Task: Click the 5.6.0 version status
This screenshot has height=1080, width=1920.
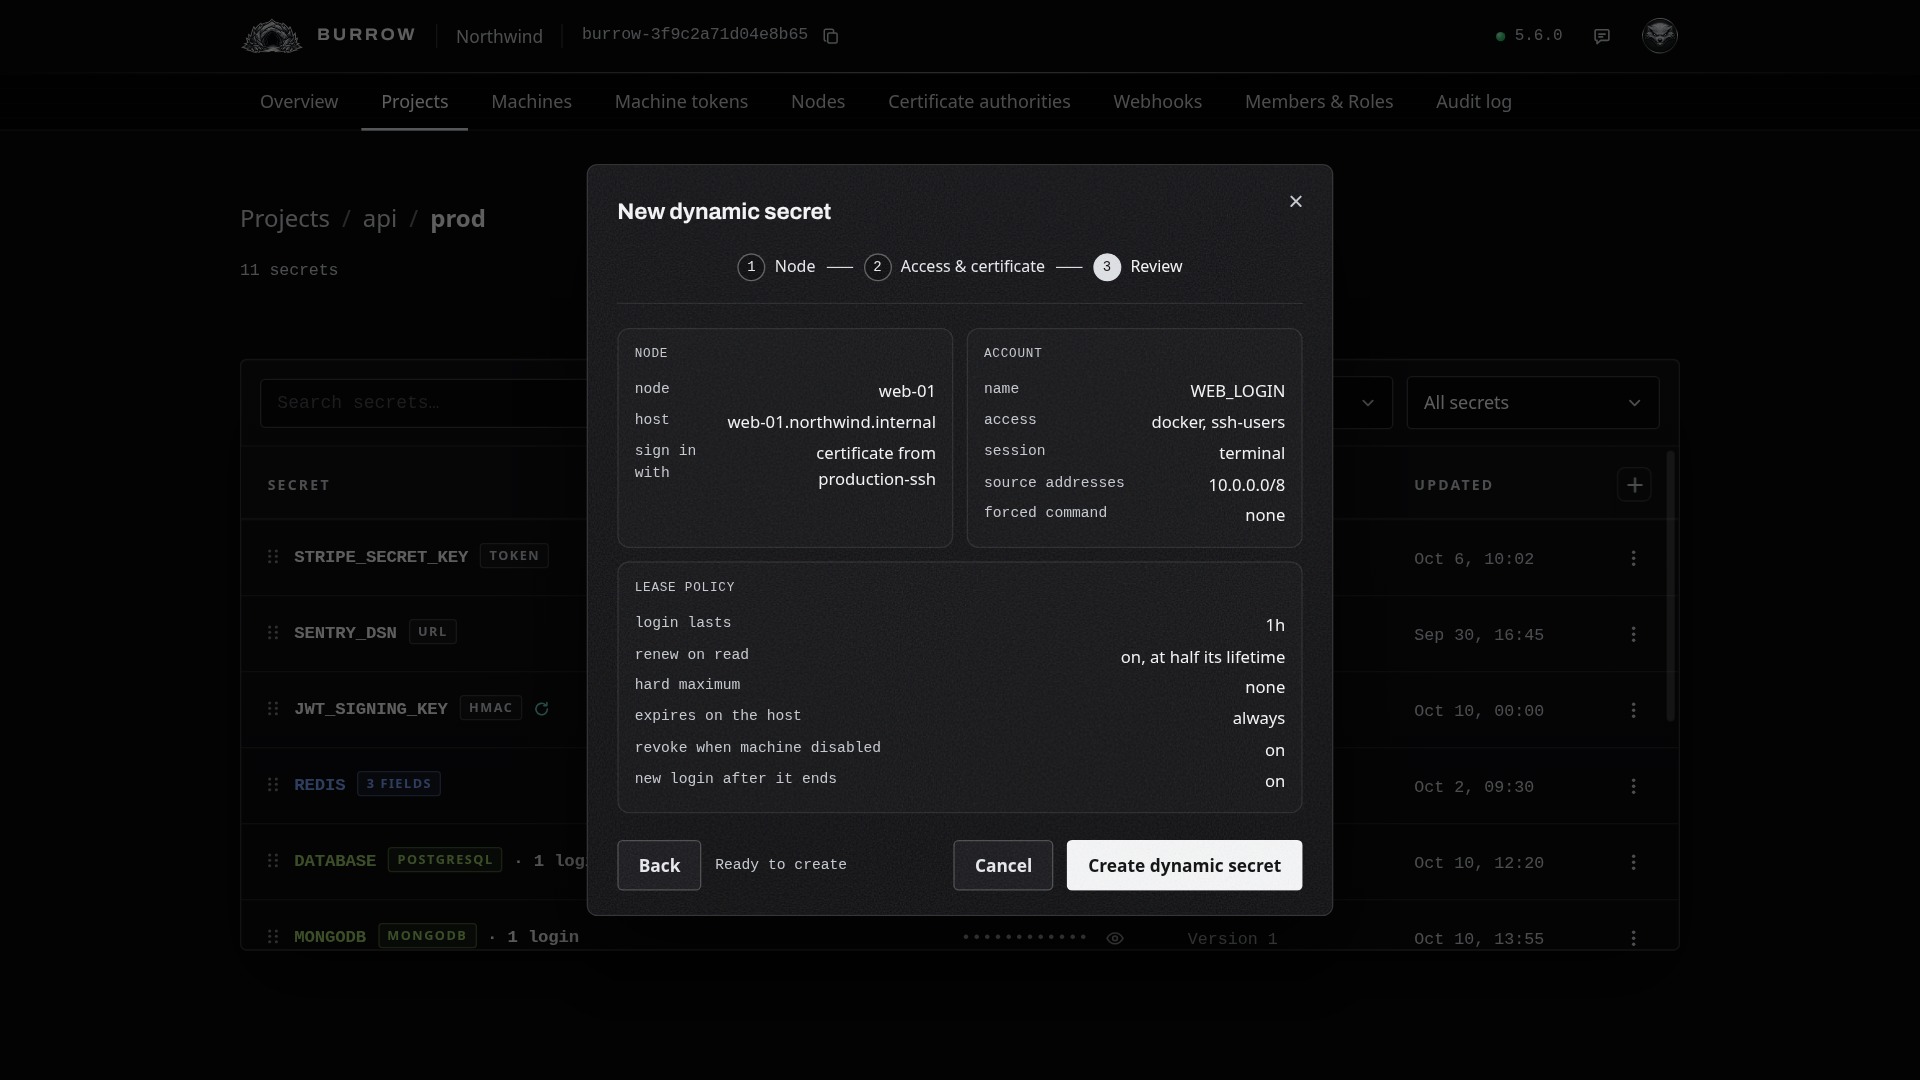Action: pos(1529,36)
